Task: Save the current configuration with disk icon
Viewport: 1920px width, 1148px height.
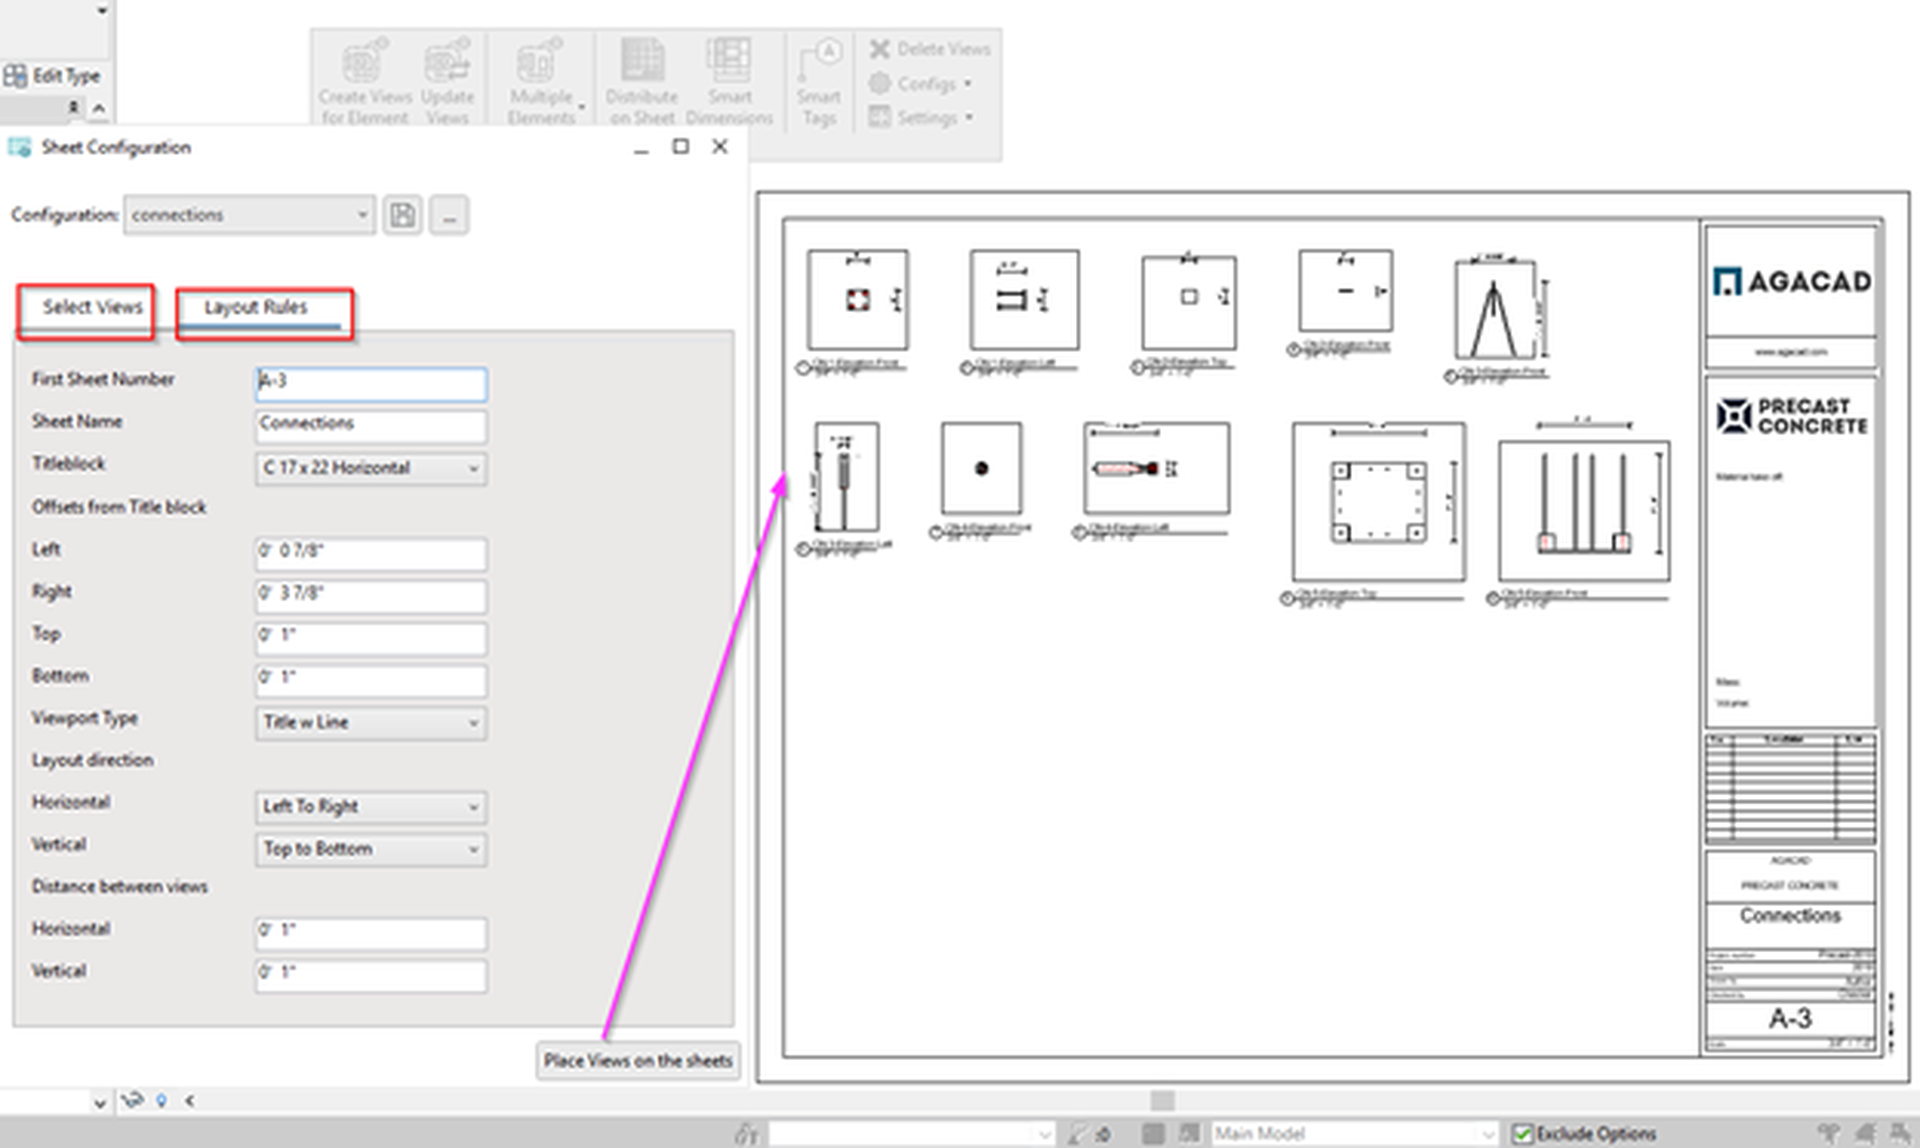Action: click(x=403, y=214)
